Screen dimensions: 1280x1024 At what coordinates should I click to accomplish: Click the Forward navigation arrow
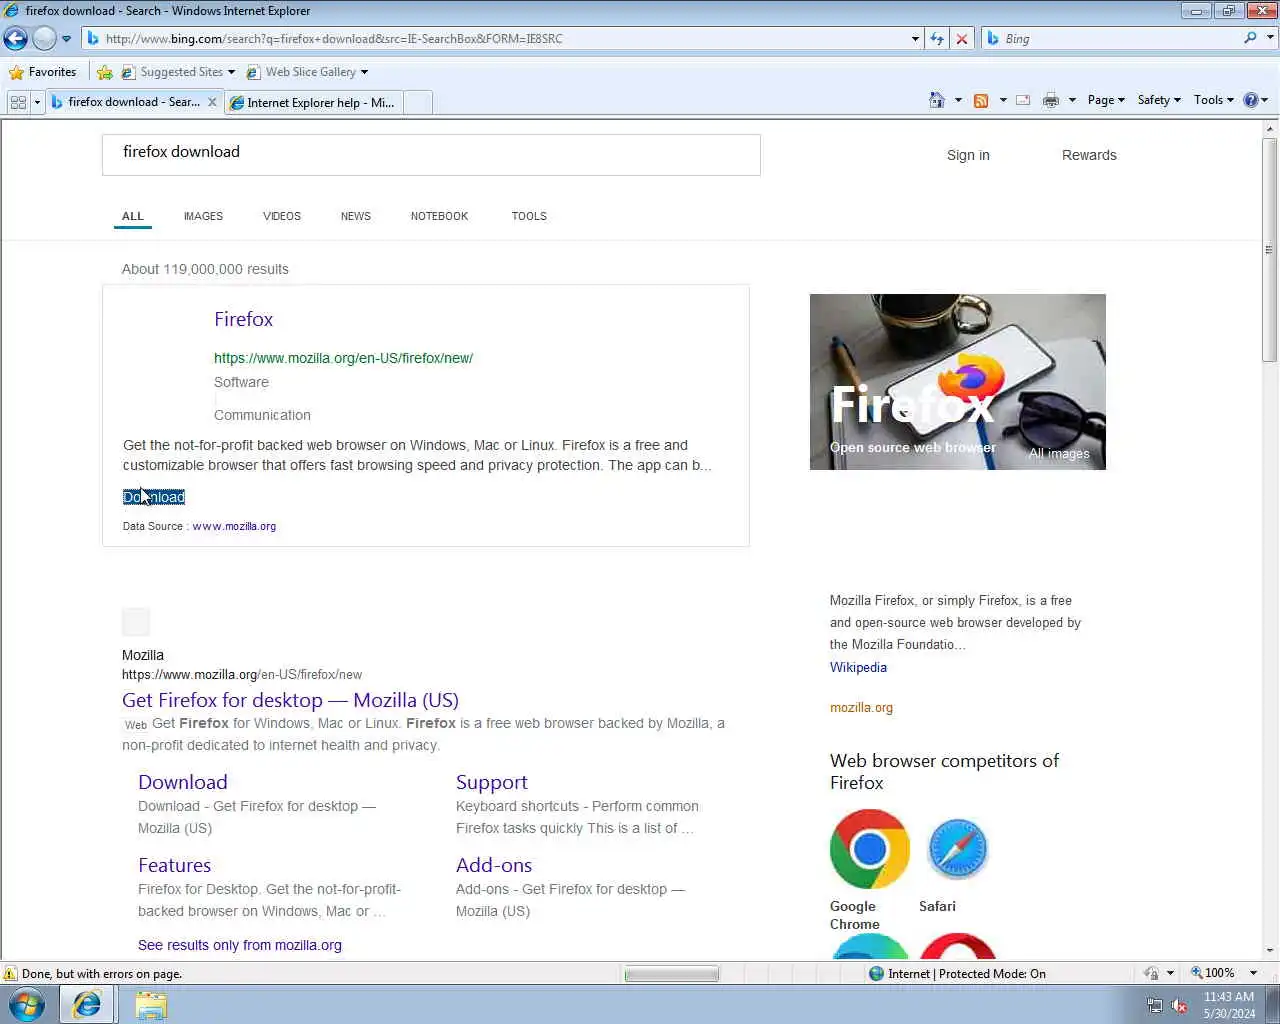point(44,39)
